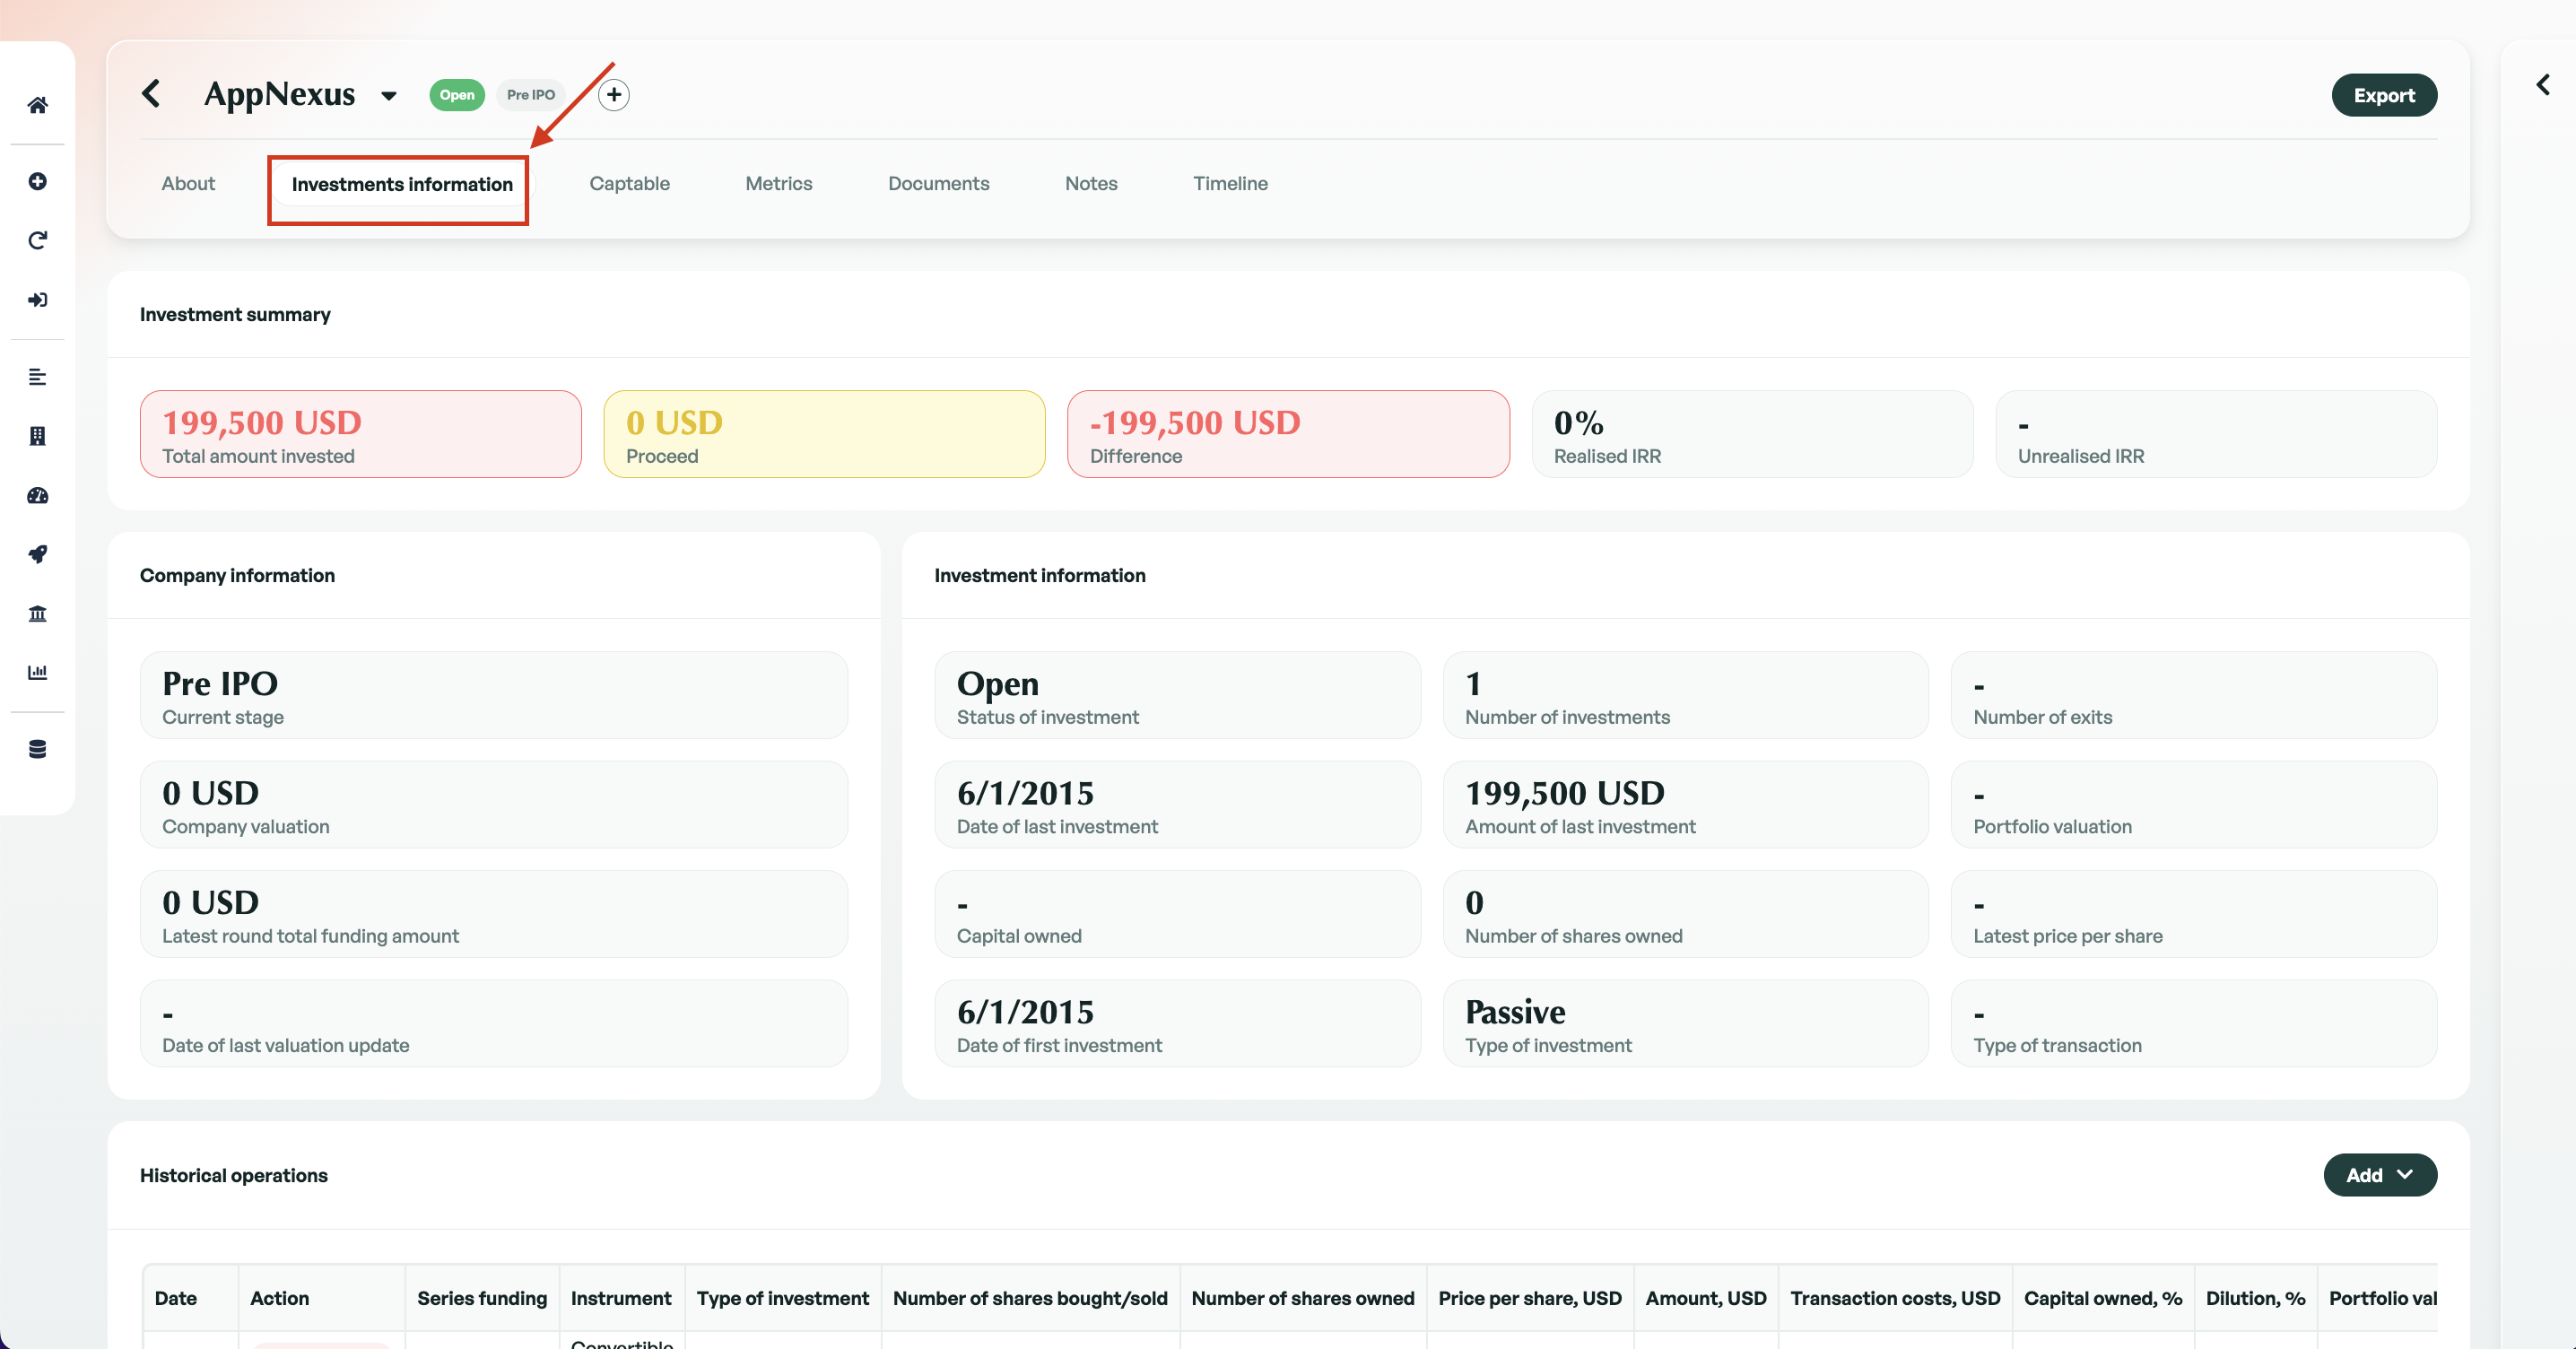Click the Capital owned field
Viewport: 2576px width, 1349px height.
(1177, 914)
